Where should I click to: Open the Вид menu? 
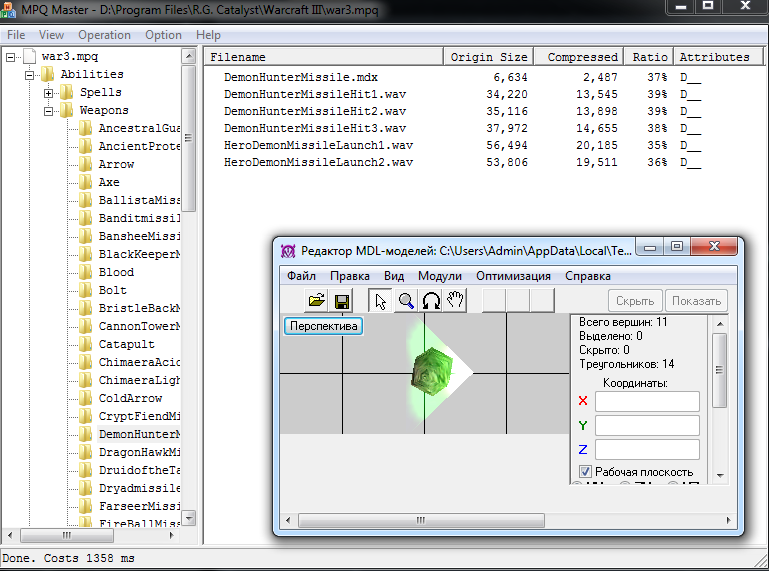pos(394,276)
